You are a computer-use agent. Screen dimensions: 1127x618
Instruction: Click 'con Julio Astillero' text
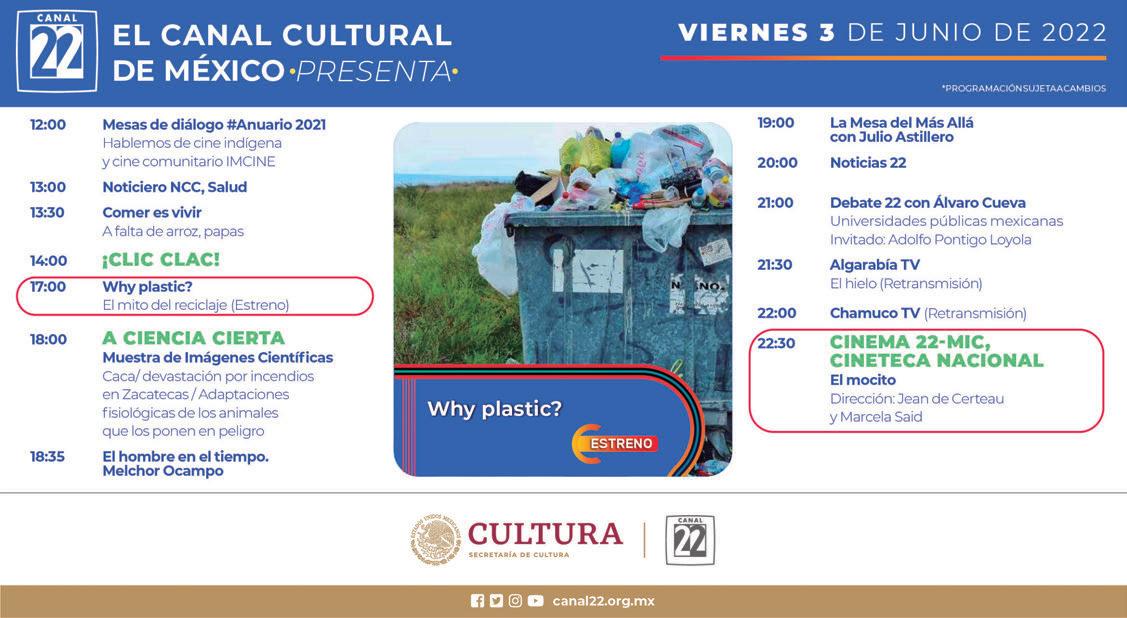pyautogui.click(x=892, y=137)
